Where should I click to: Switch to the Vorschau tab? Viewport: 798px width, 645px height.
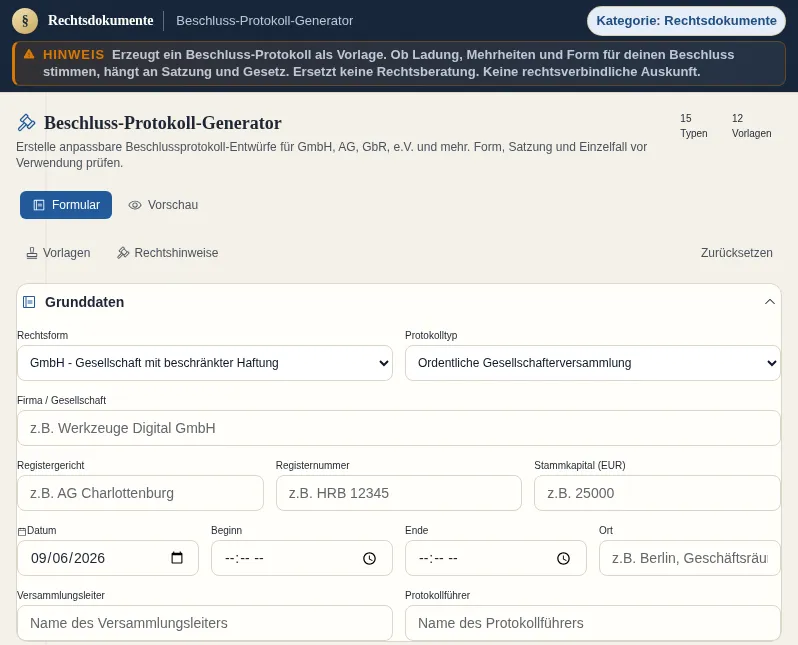click(163, 205)
